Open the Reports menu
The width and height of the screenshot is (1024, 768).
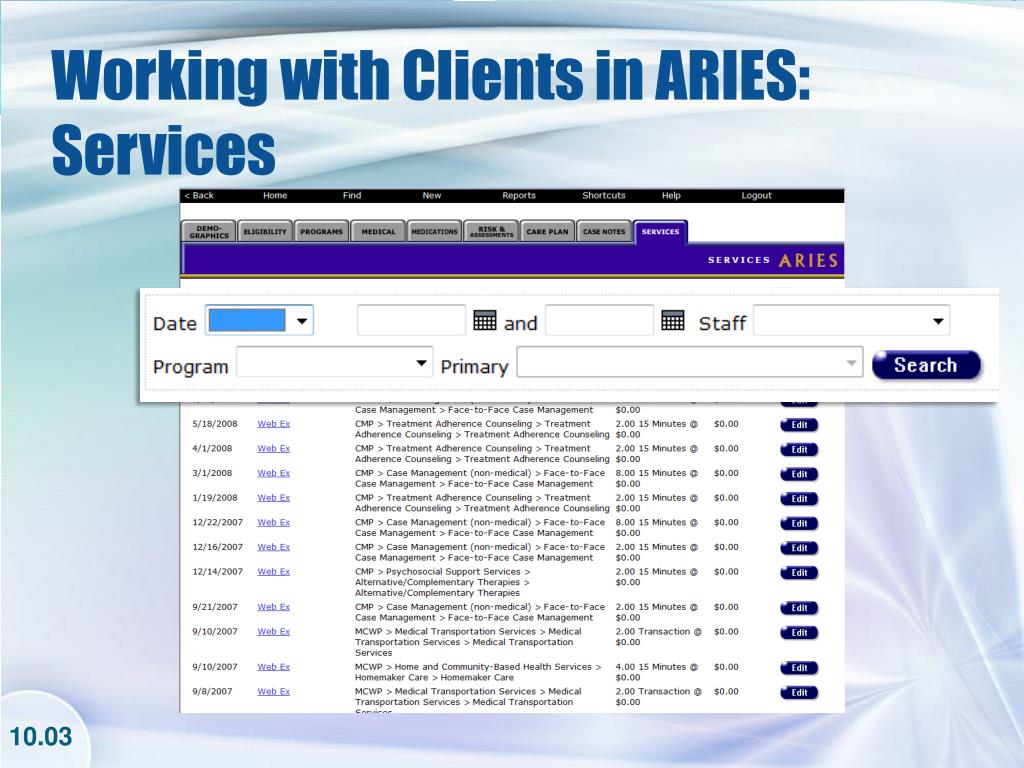[519, 195]
